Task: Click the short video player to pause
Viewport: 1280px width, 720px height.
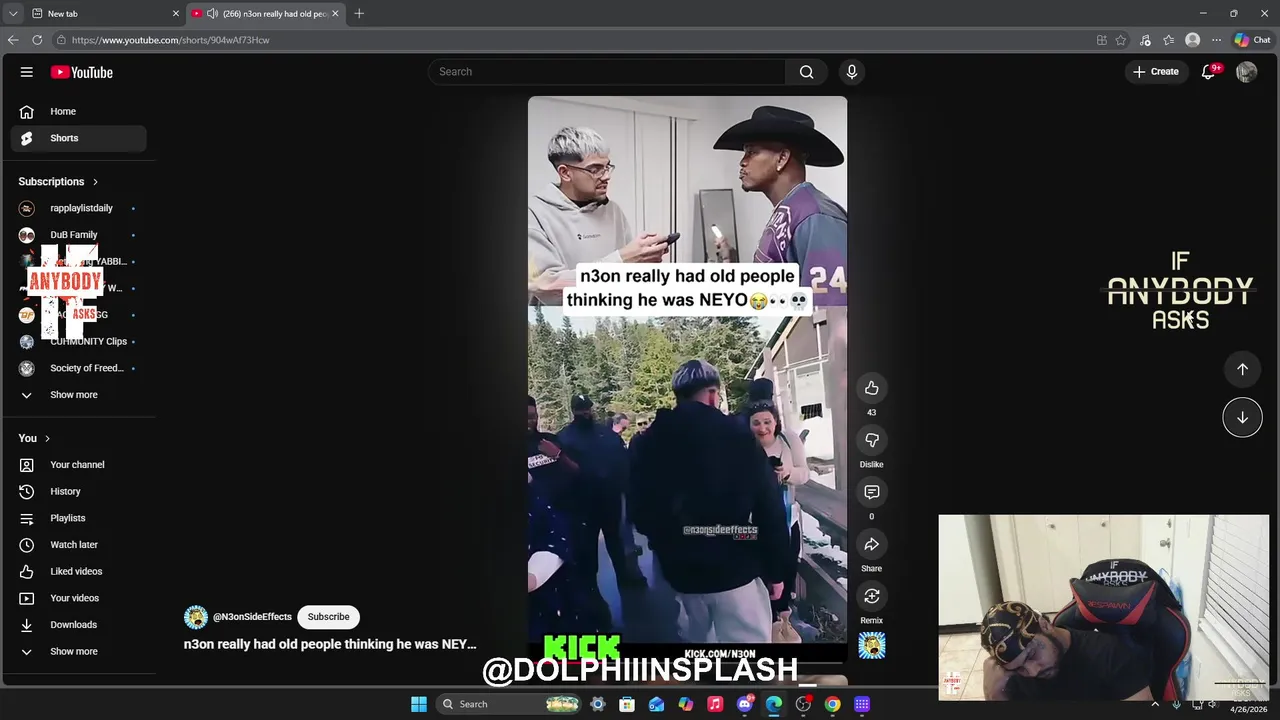Action: click(687, 380)
